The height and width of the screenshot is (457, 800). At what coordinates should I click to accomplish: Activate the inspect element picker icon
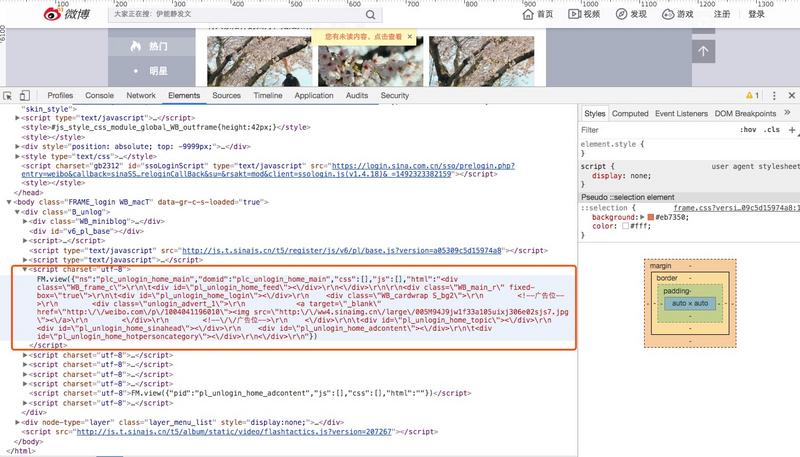[x=8, y=95]
